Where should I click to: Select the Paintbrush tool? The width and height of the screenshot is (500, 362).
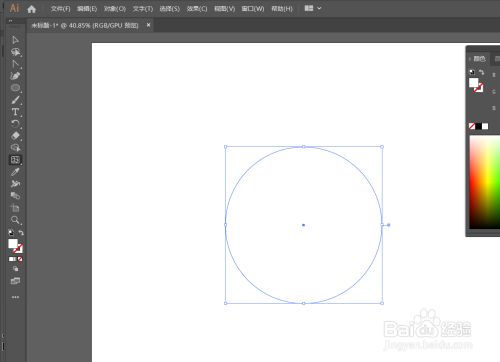(x=15, y=100)
